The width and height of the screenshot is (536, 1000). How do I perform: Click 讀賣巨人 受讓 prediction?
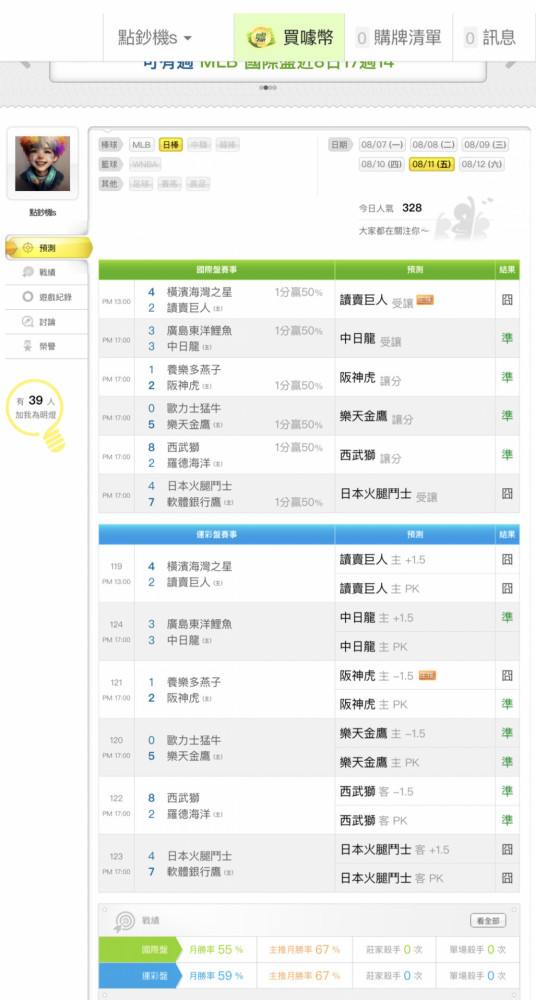pyautogui.click(x=376, y=300)
